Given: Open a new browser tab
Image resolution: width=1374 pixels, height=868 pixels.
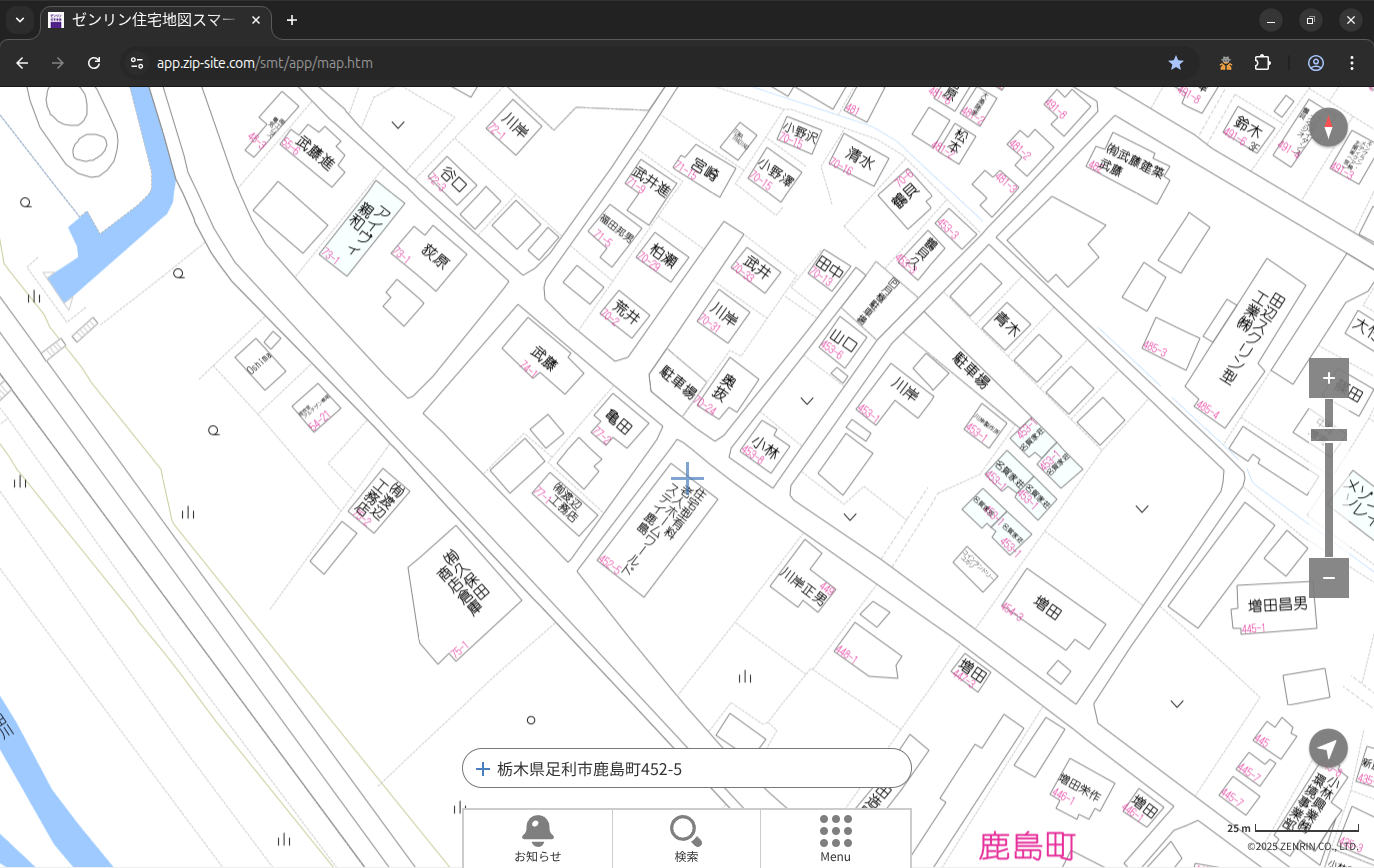Looking at the screenshot, I should [x=292, y=20].
